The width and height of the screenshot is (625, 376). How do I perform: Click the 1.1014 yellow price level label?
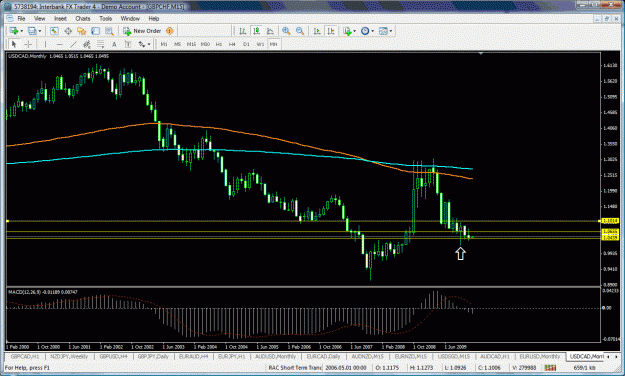click(x=610, y=220)
